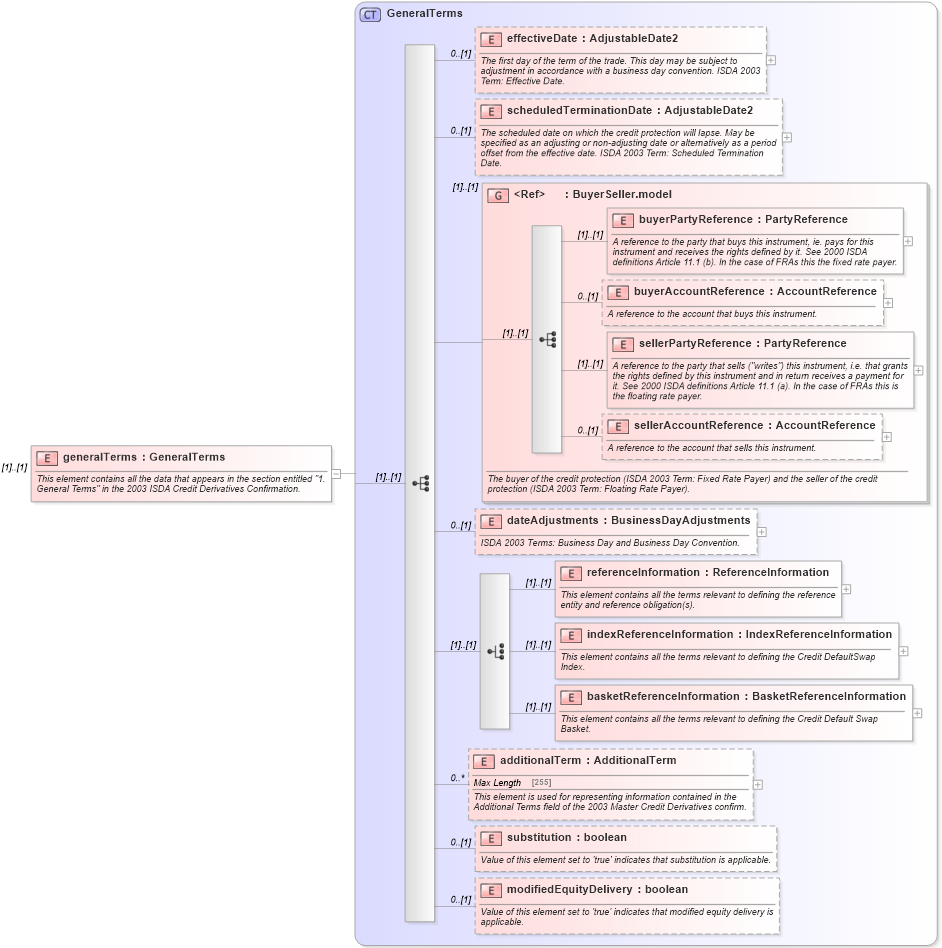Expand the buyerPartyReference element
Image resolution: width=942 pixels, height=948 pixels.
point(908,241)
